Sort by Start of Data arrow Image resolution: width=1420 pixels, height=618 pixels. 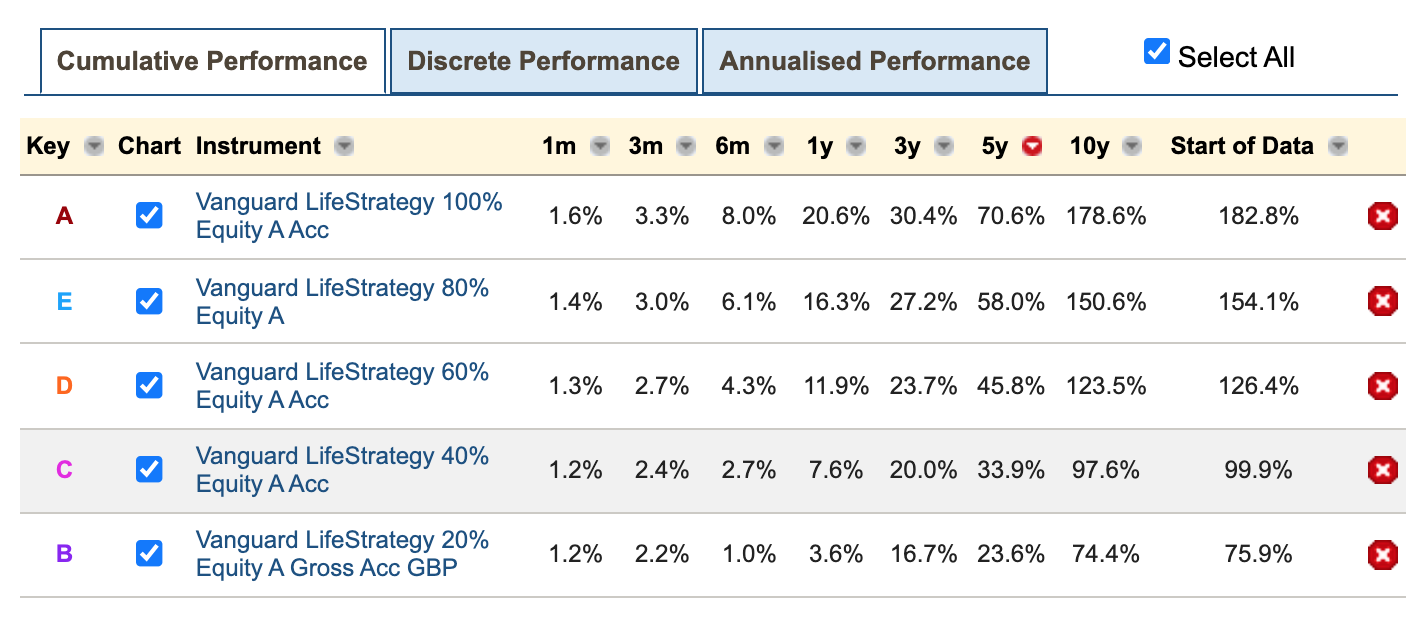pos(1338,147)
